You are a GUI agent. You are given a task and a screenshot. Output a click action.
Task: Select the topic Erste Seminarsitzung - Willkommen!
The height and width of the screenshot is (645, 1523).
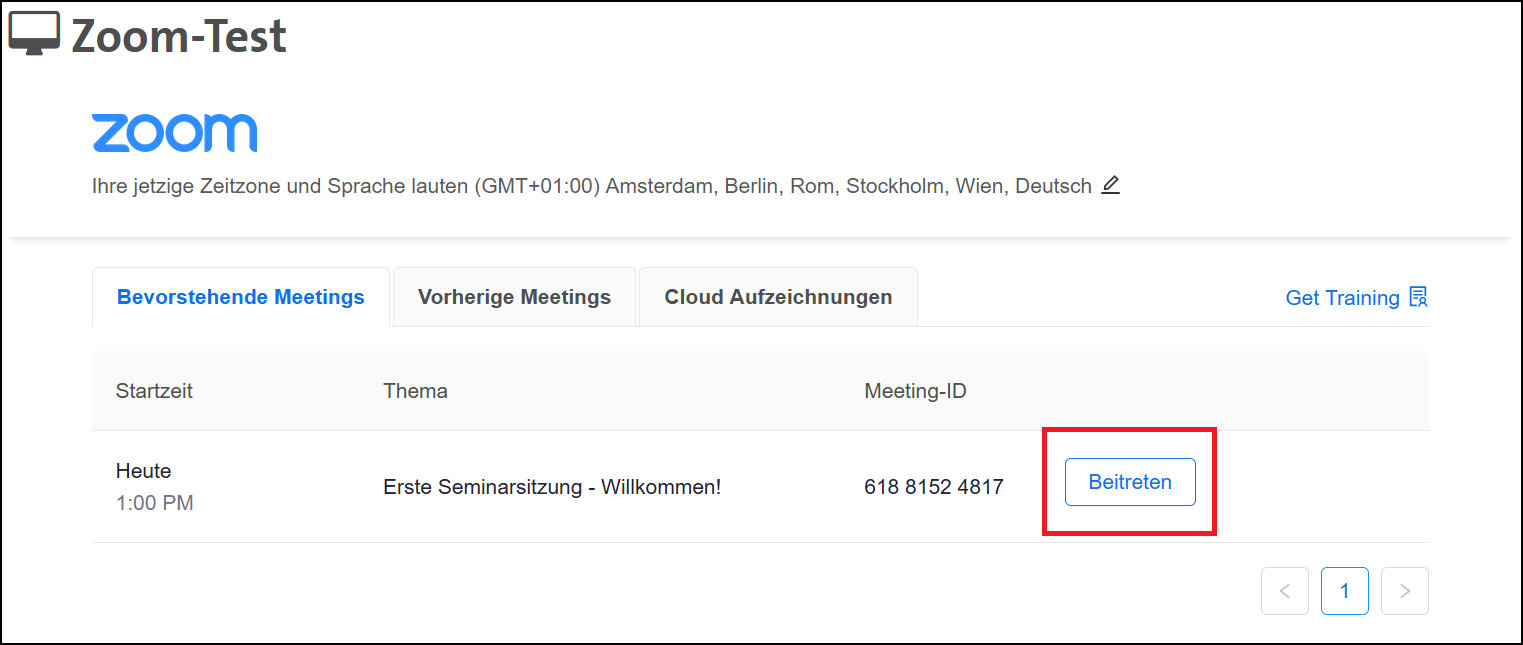click(x=552, y=487)
